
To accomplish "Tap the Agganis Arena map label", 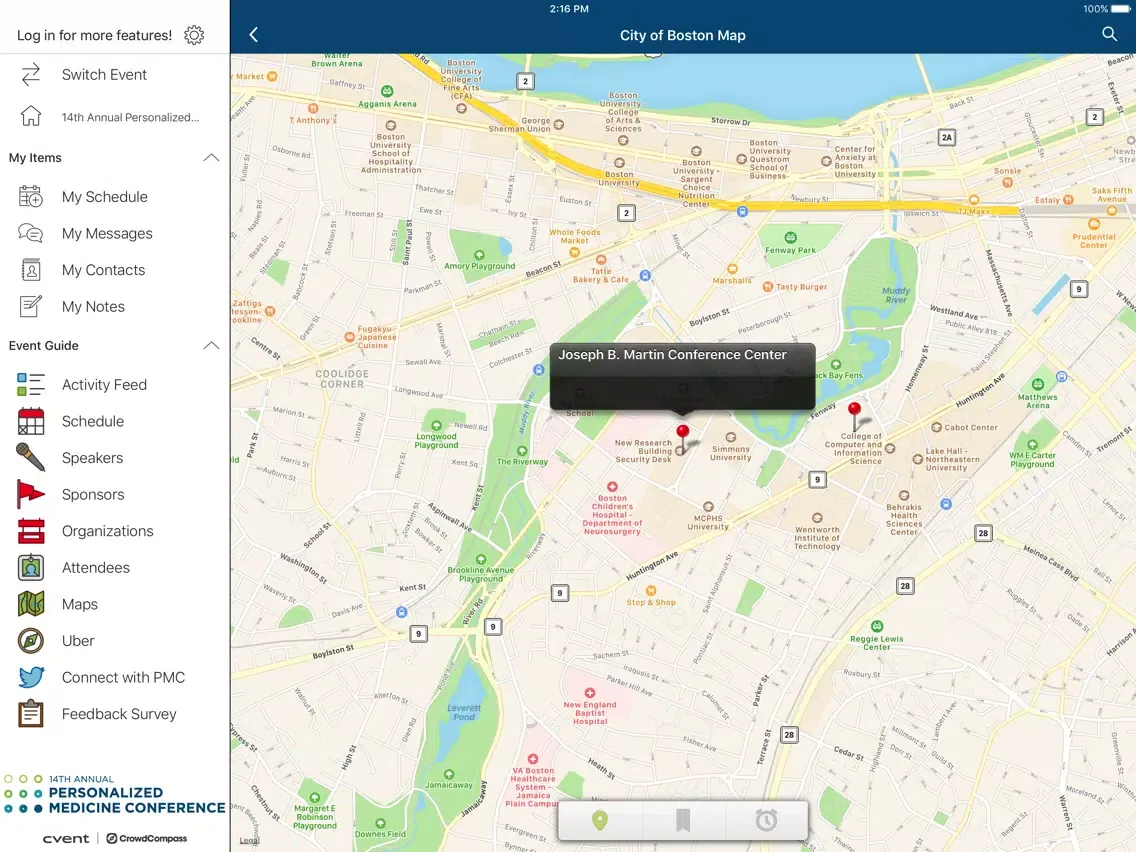I will coord(388,104).
